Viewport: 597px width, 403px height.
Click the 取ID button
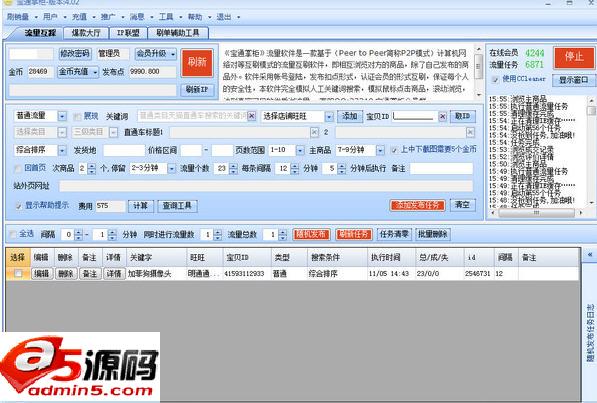tap(463, 116)
